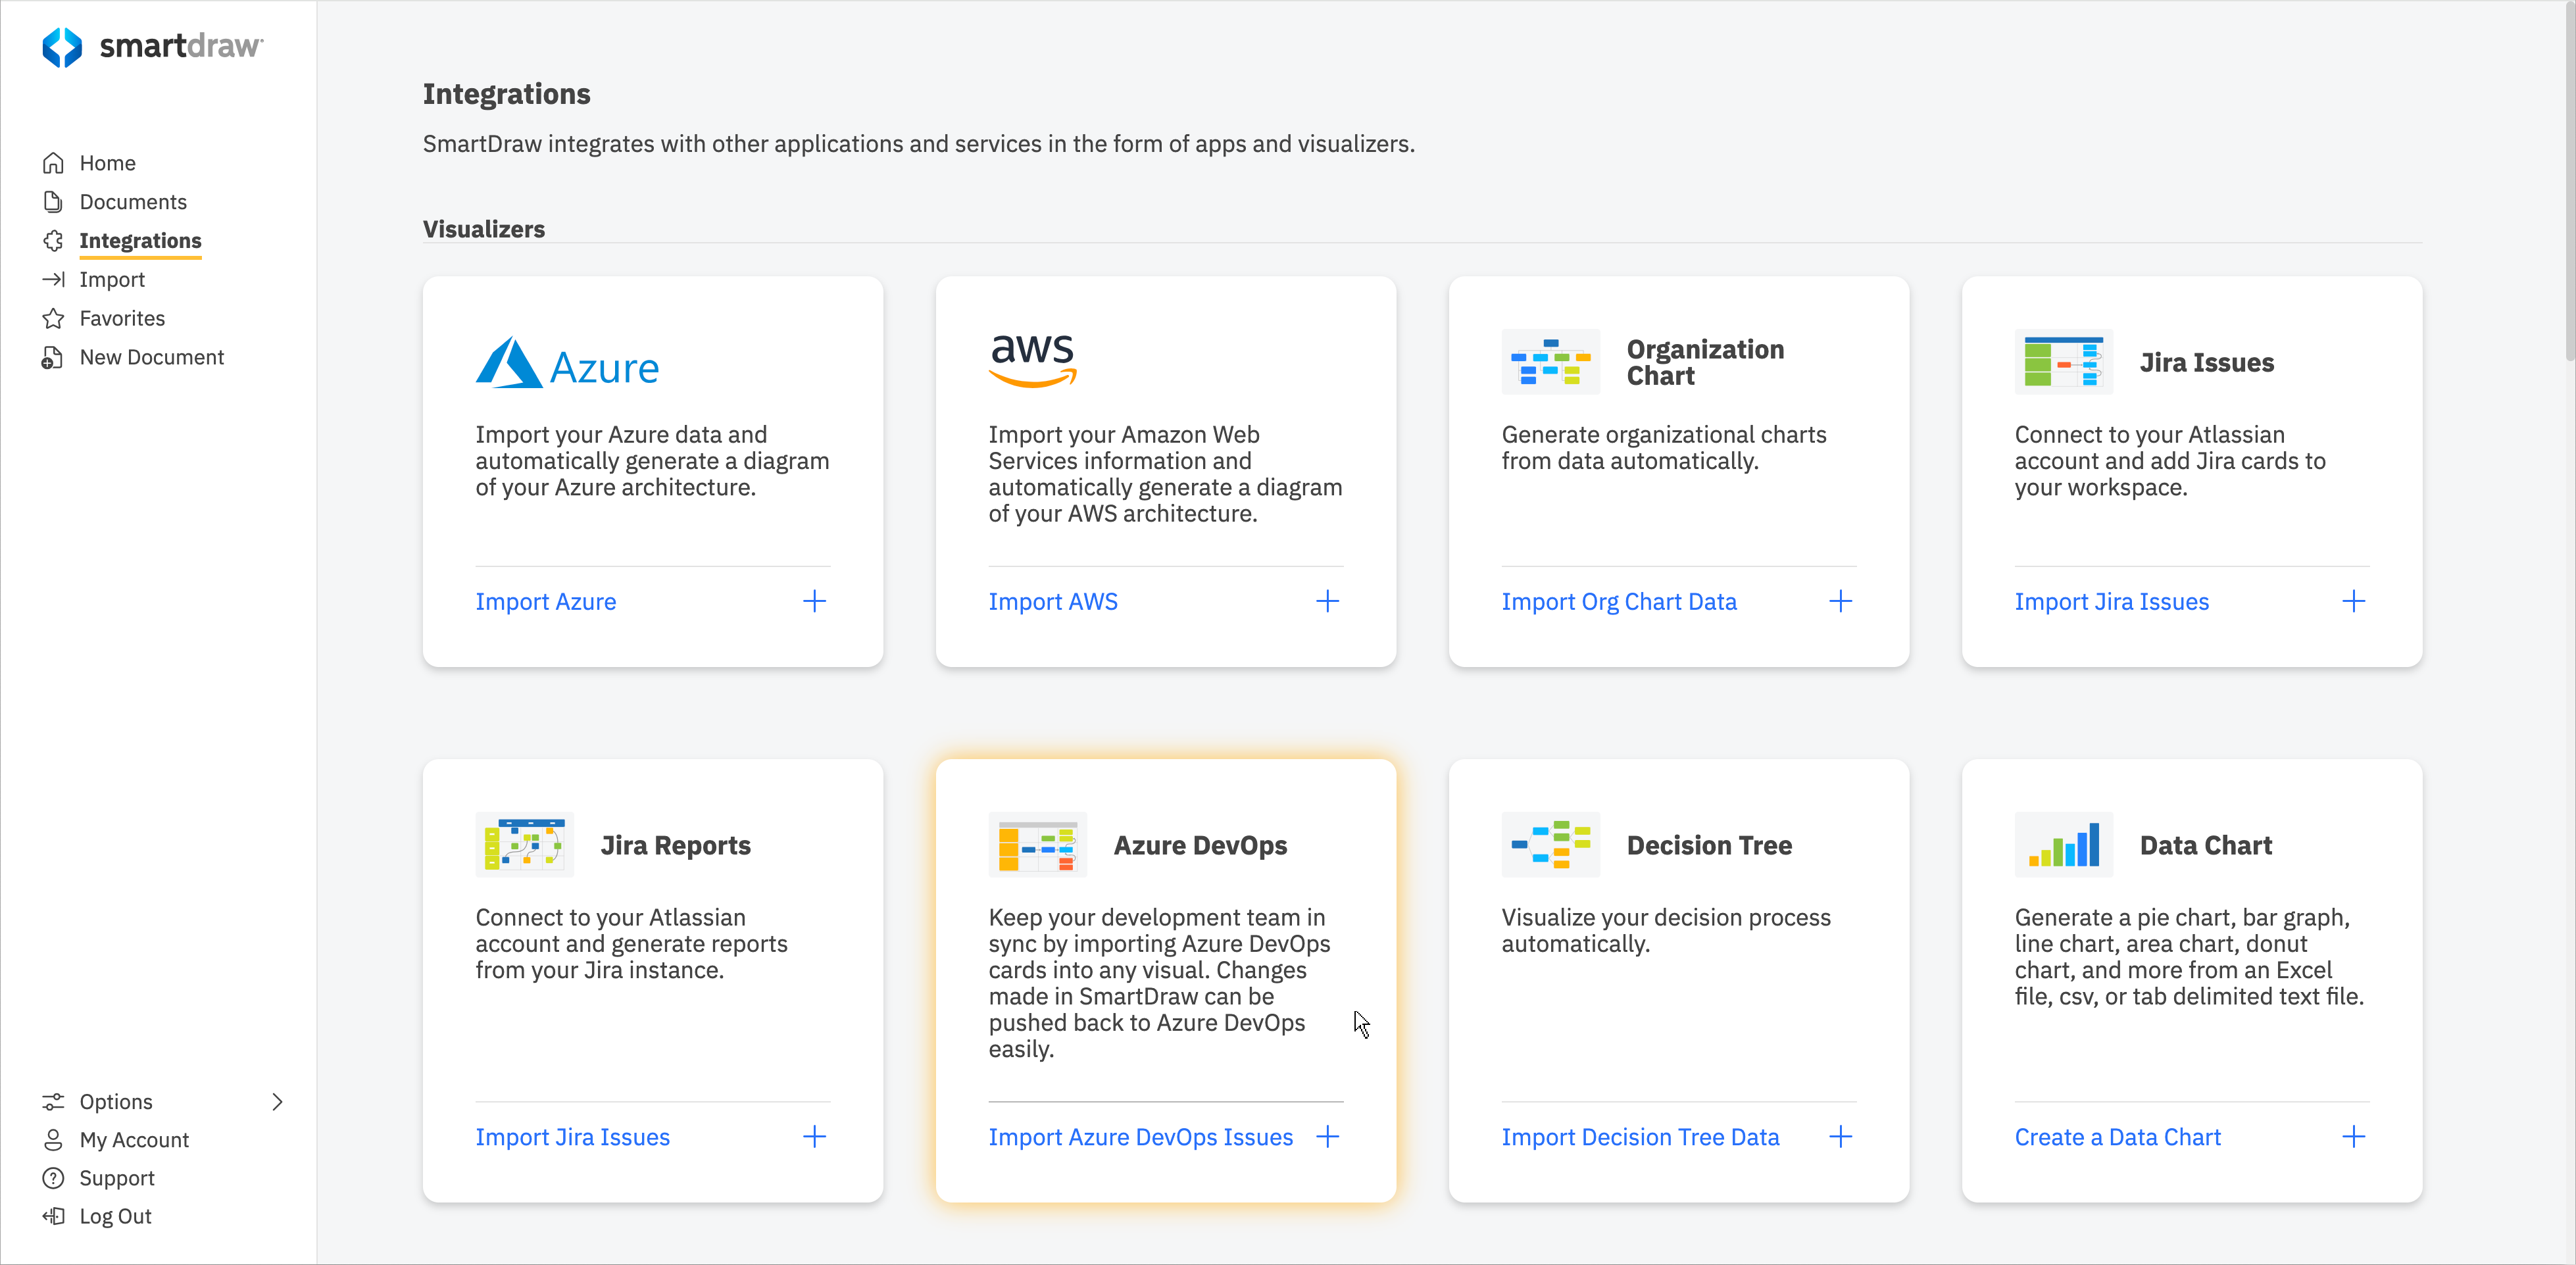Click the Log Out icon
The width and height of the screenshot is (2576, 1265).
[54, 1216]
